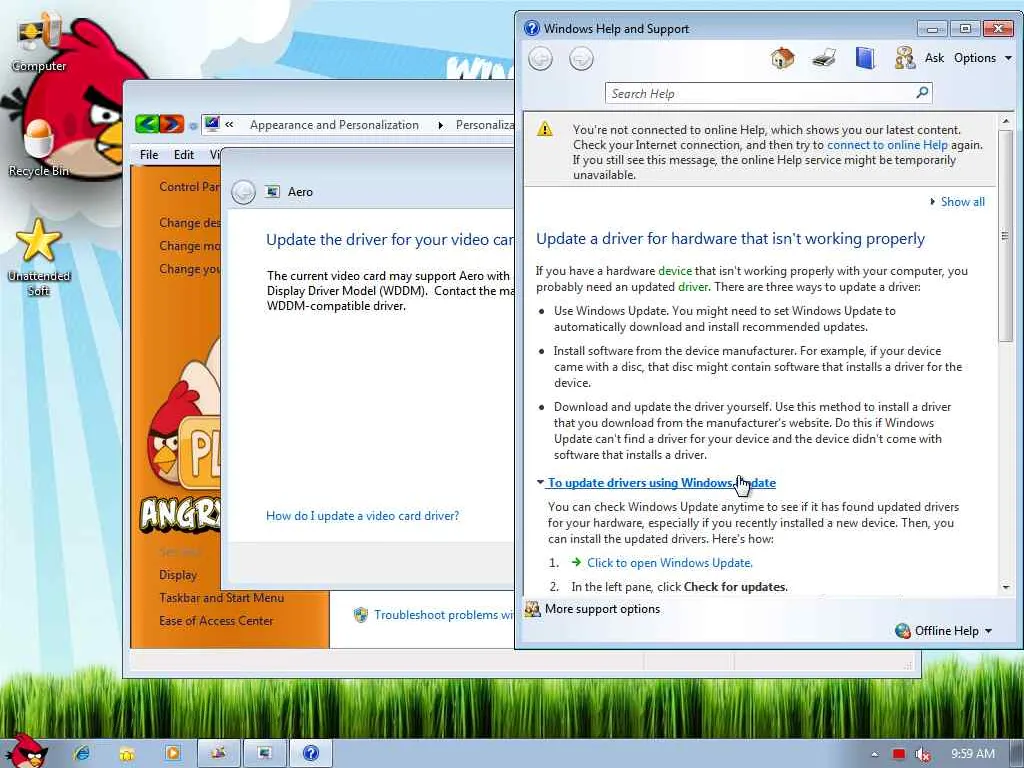This screenshot has width=1024, height=768.
Task: Open the green driver glossary term
Action: (x=693, y=287)
